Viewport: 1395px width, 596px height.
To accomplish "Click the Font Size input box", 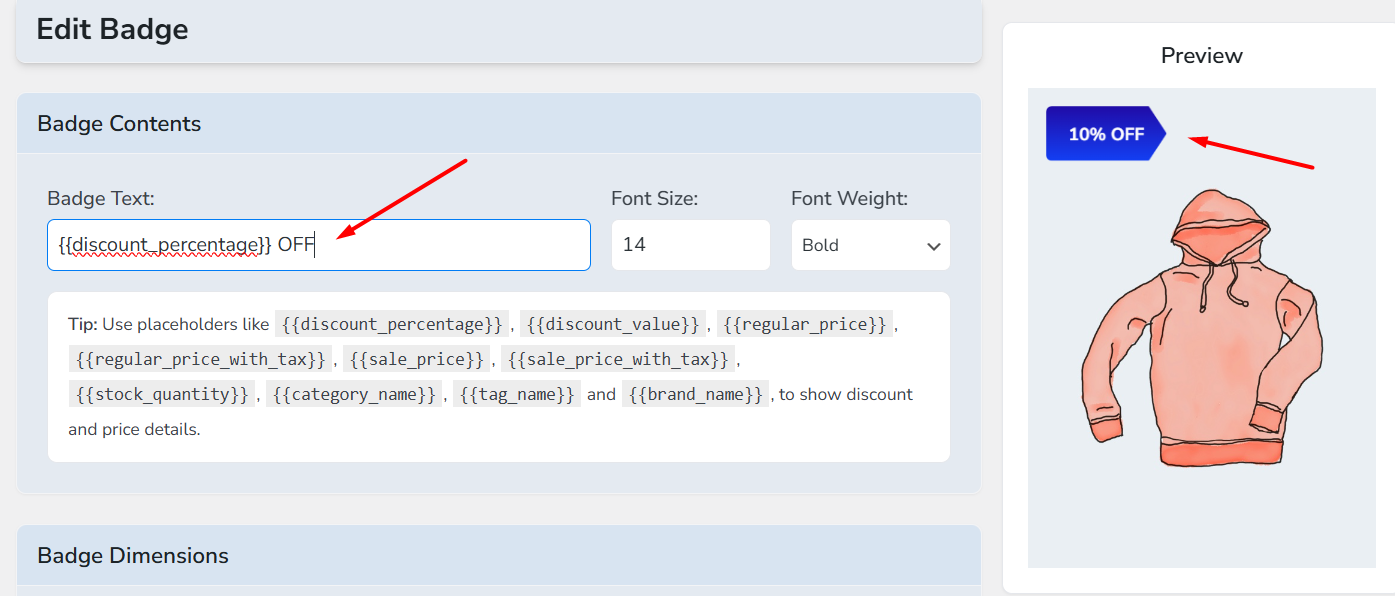I will pos(690,245).
